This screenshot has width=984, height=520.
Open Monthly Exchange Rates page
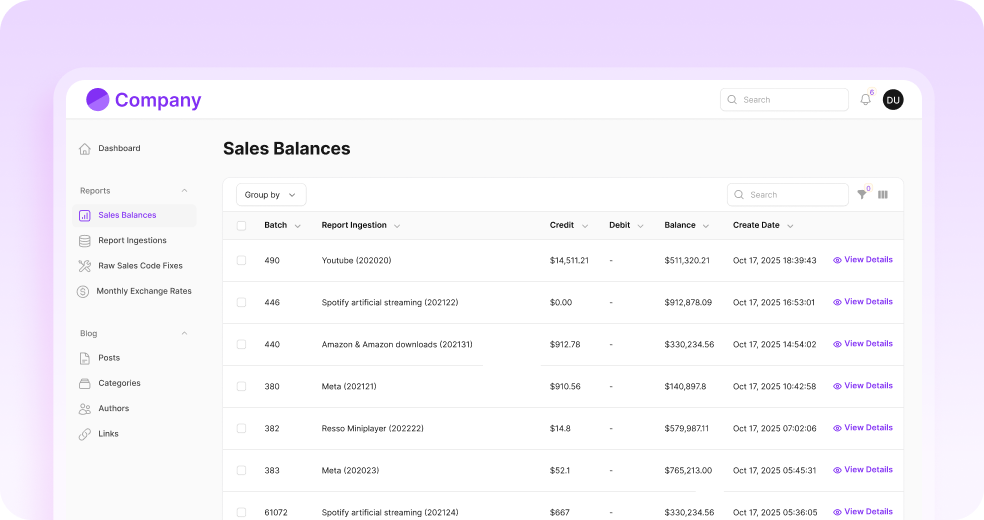pyautogui.click(x=144, y=291)
